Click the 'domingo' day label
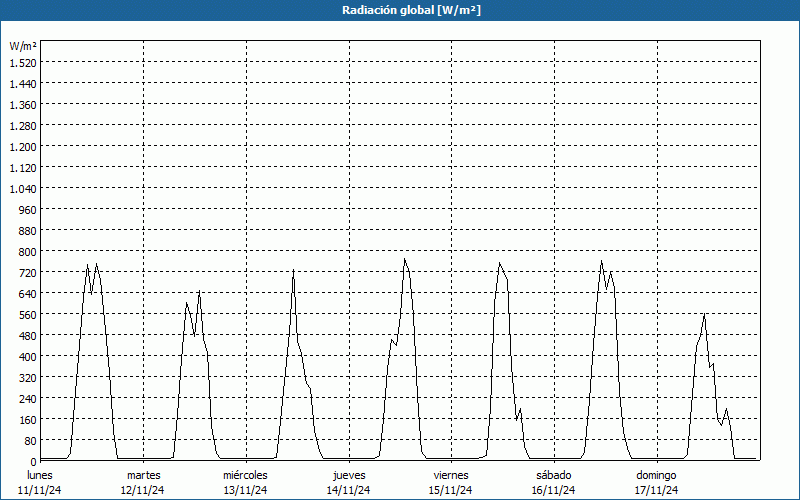This screenshot has width=800, height=500. point(657,475)
